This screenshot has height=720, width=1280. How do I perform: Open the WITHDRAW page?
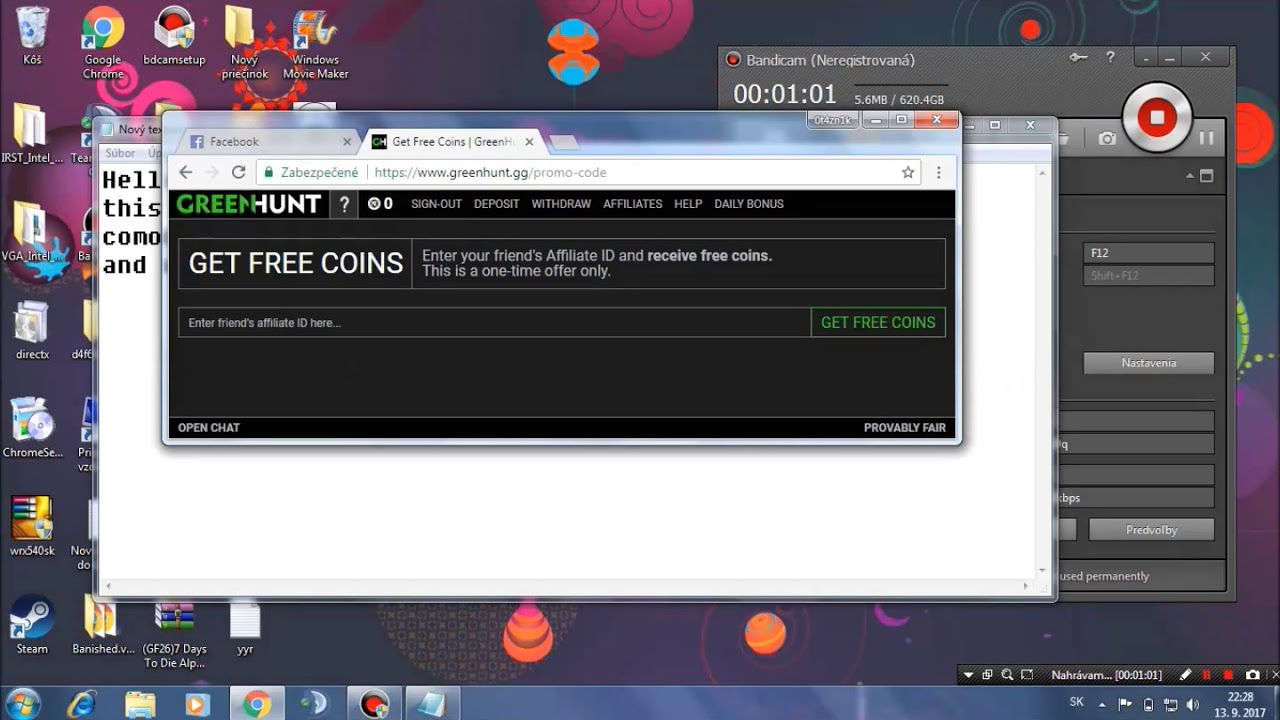click(x=561, y=204)
